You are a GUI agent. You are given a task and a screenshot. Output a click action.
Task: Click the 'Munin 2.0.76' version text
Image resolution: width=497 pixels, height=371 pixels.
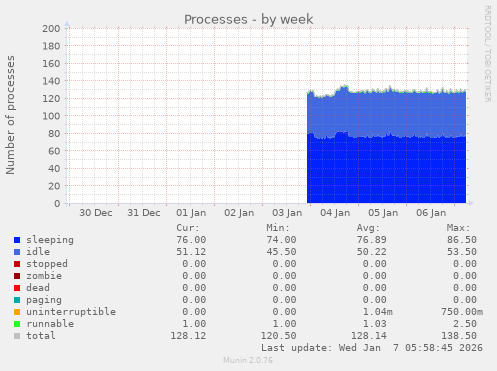point(248,360)
